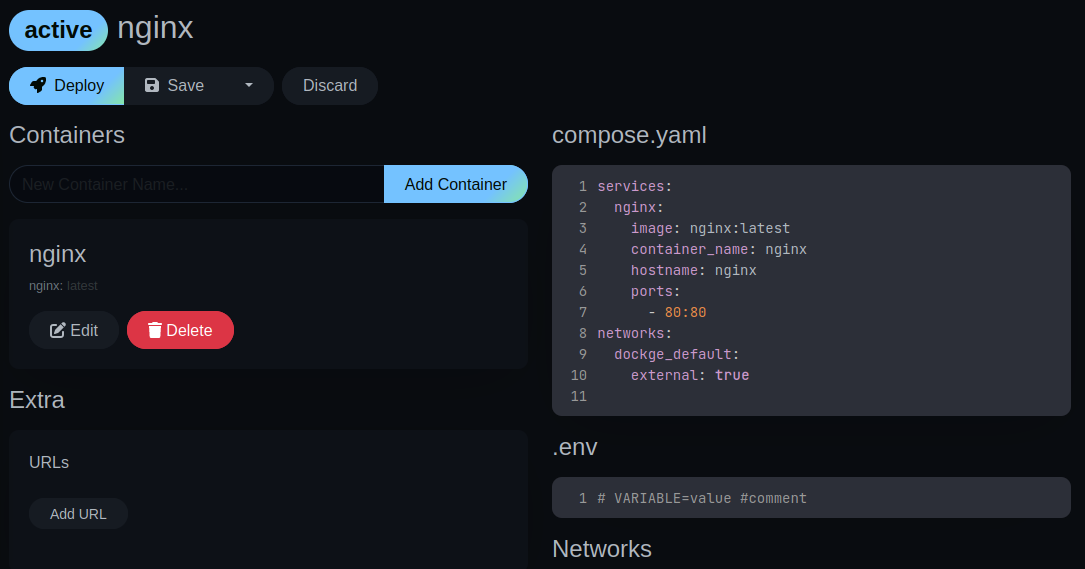This screenshot has width=1085, height=569.
Task: Click the Edit pencil icon for nginx
Action: (x=57, y=330)
